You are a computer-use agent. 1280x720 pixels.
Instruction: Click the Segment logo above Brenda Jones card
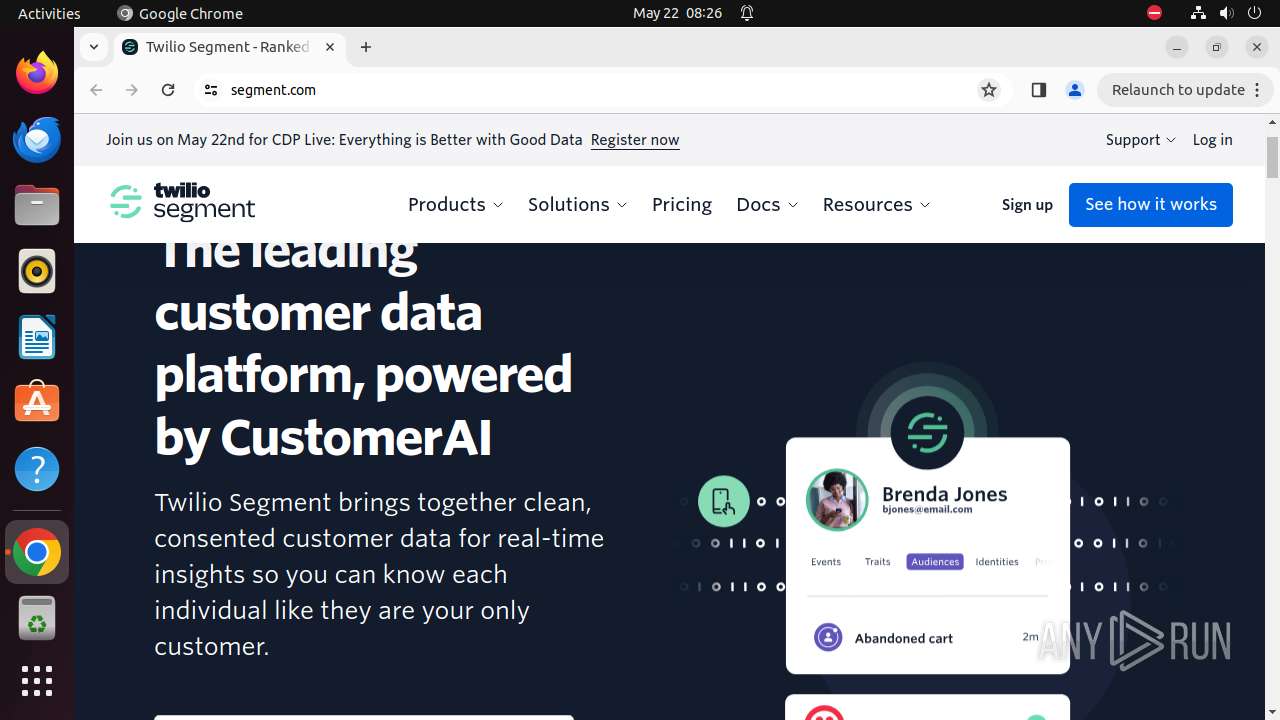click(927, 432)
